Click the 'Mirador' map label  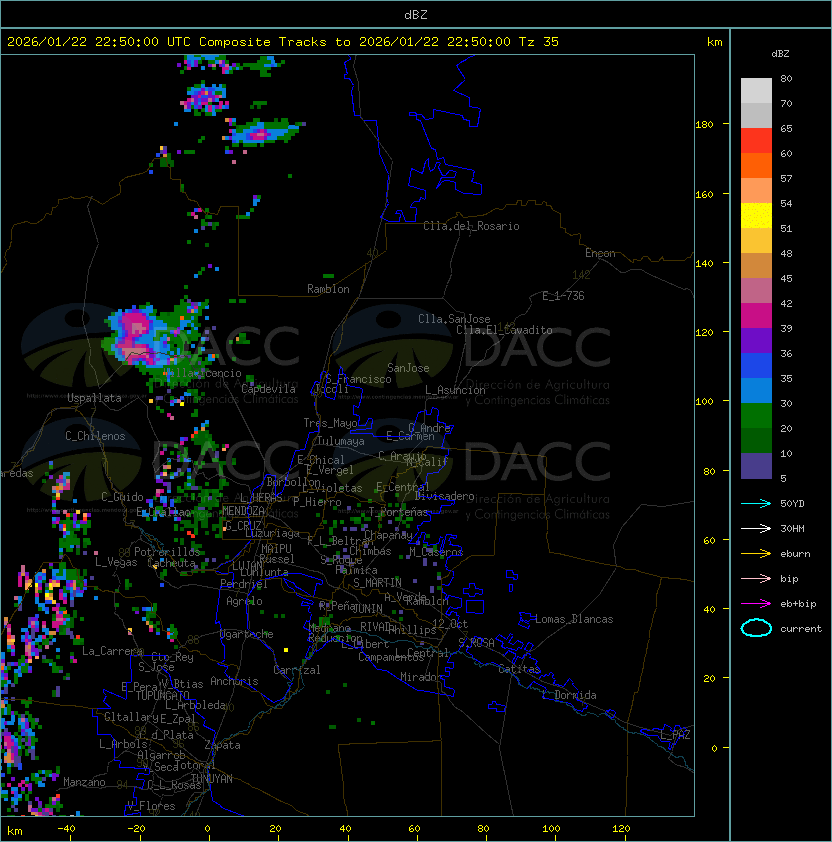[421, 677]
